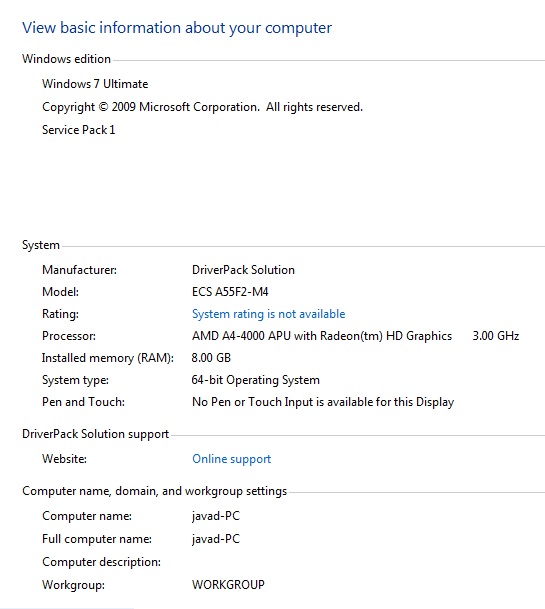
Task: Select the page heading 'View basic information about your computer'
Action: 177,28
